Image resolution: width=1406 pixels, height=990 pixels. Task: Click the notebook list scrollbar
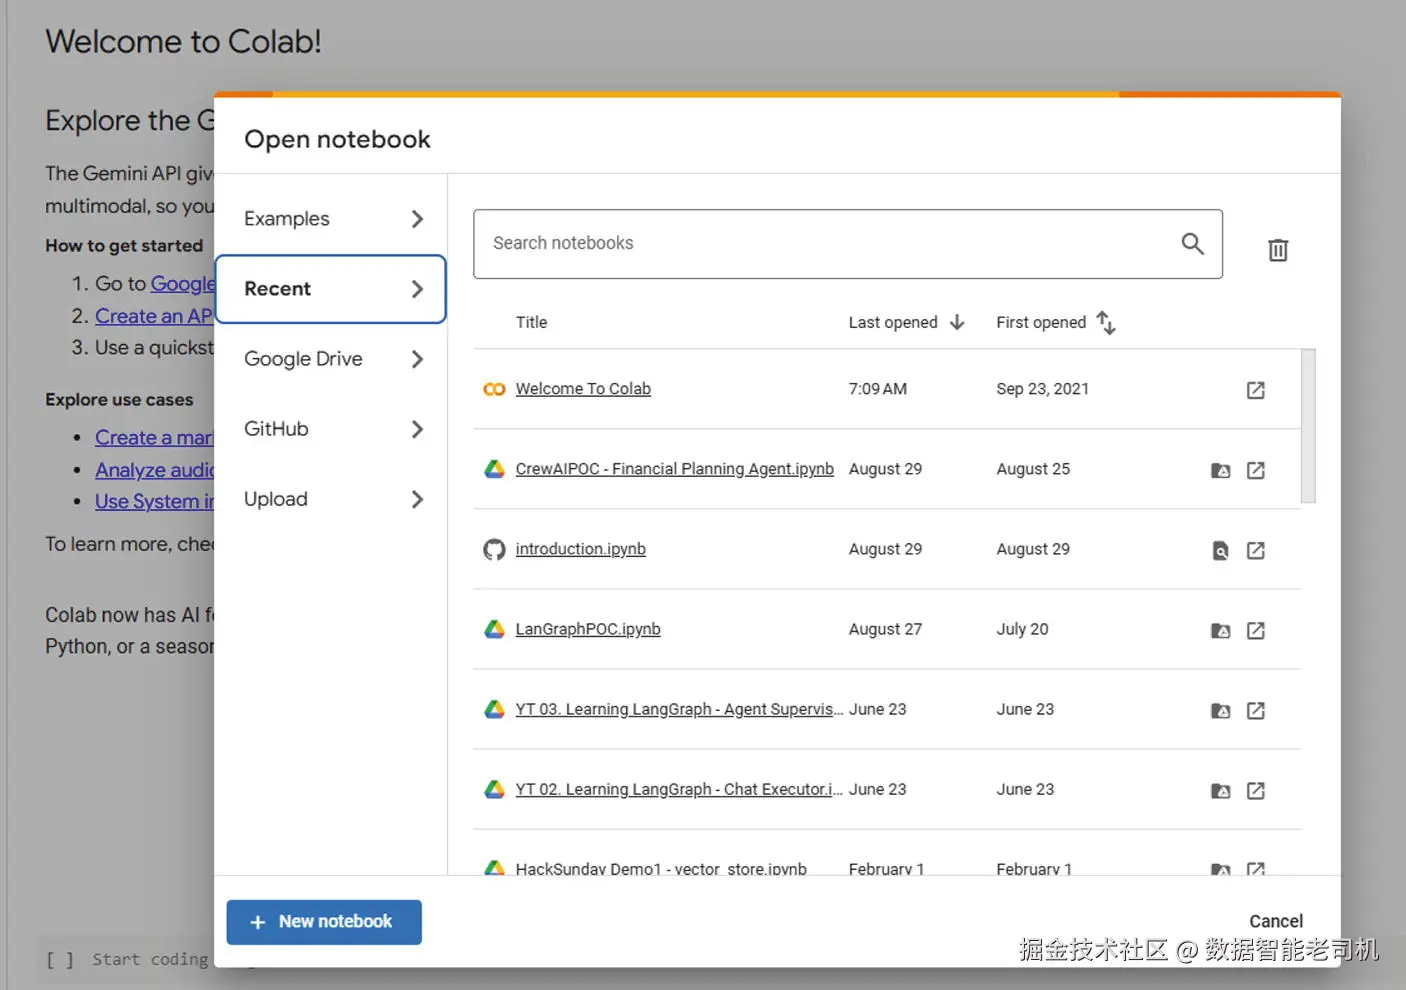point(1308,426)
